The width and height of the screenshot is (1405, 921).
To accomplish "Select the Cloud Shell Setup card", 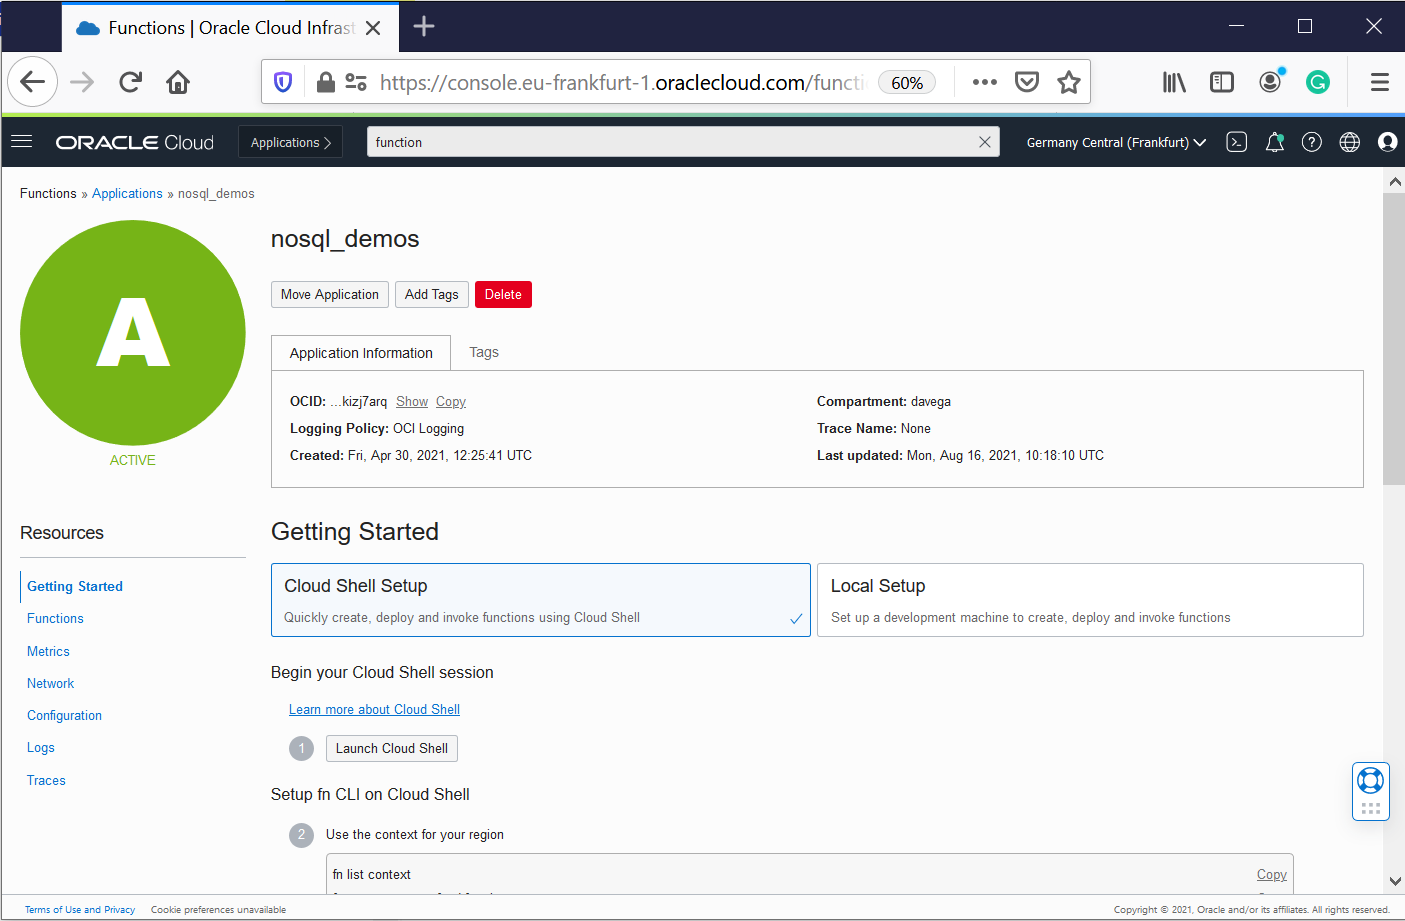I will pos(541,600).
